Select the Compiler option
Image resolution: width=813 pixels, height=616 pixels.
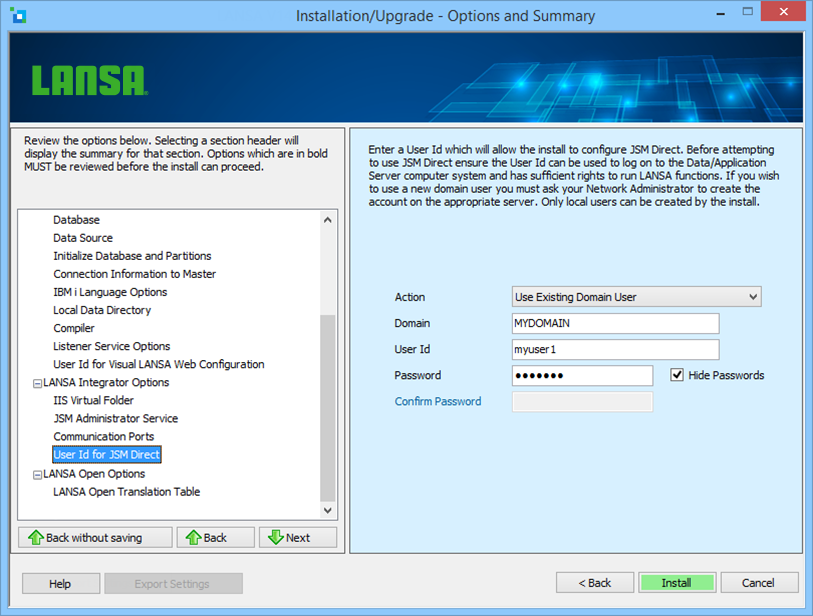74,328
